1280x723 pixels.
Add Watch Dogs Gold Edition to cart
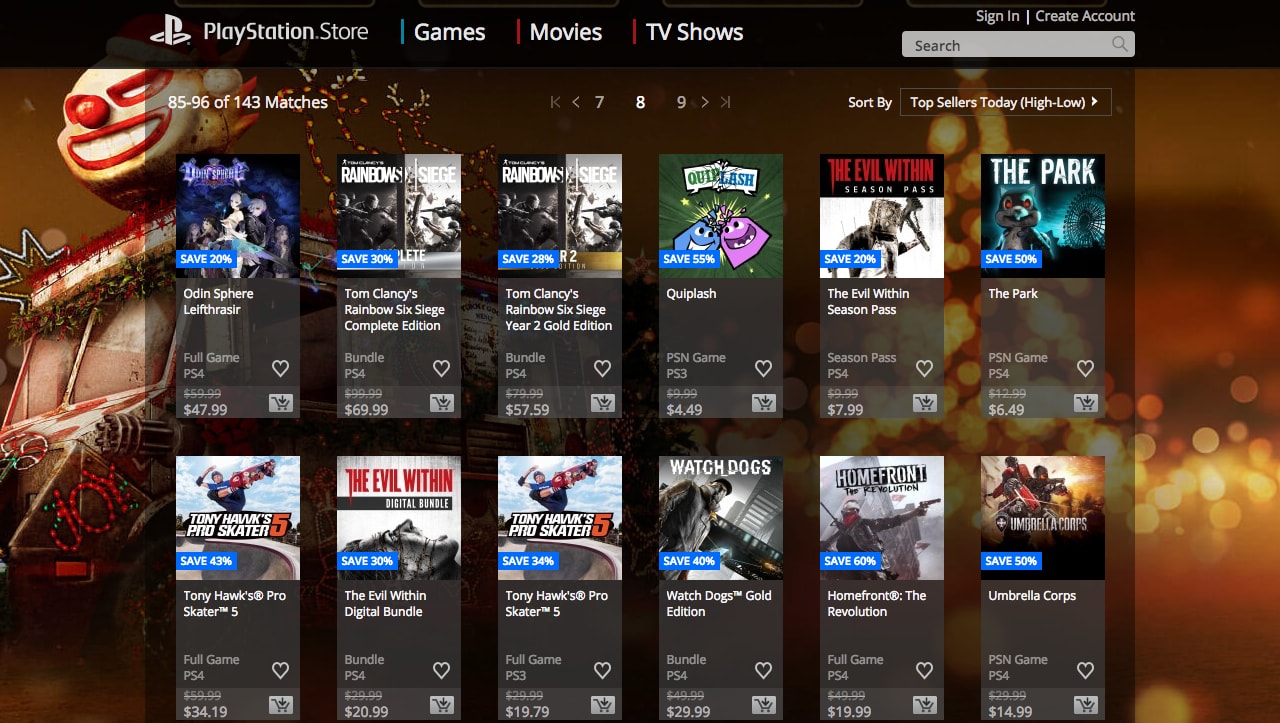(x=764, y=705)
